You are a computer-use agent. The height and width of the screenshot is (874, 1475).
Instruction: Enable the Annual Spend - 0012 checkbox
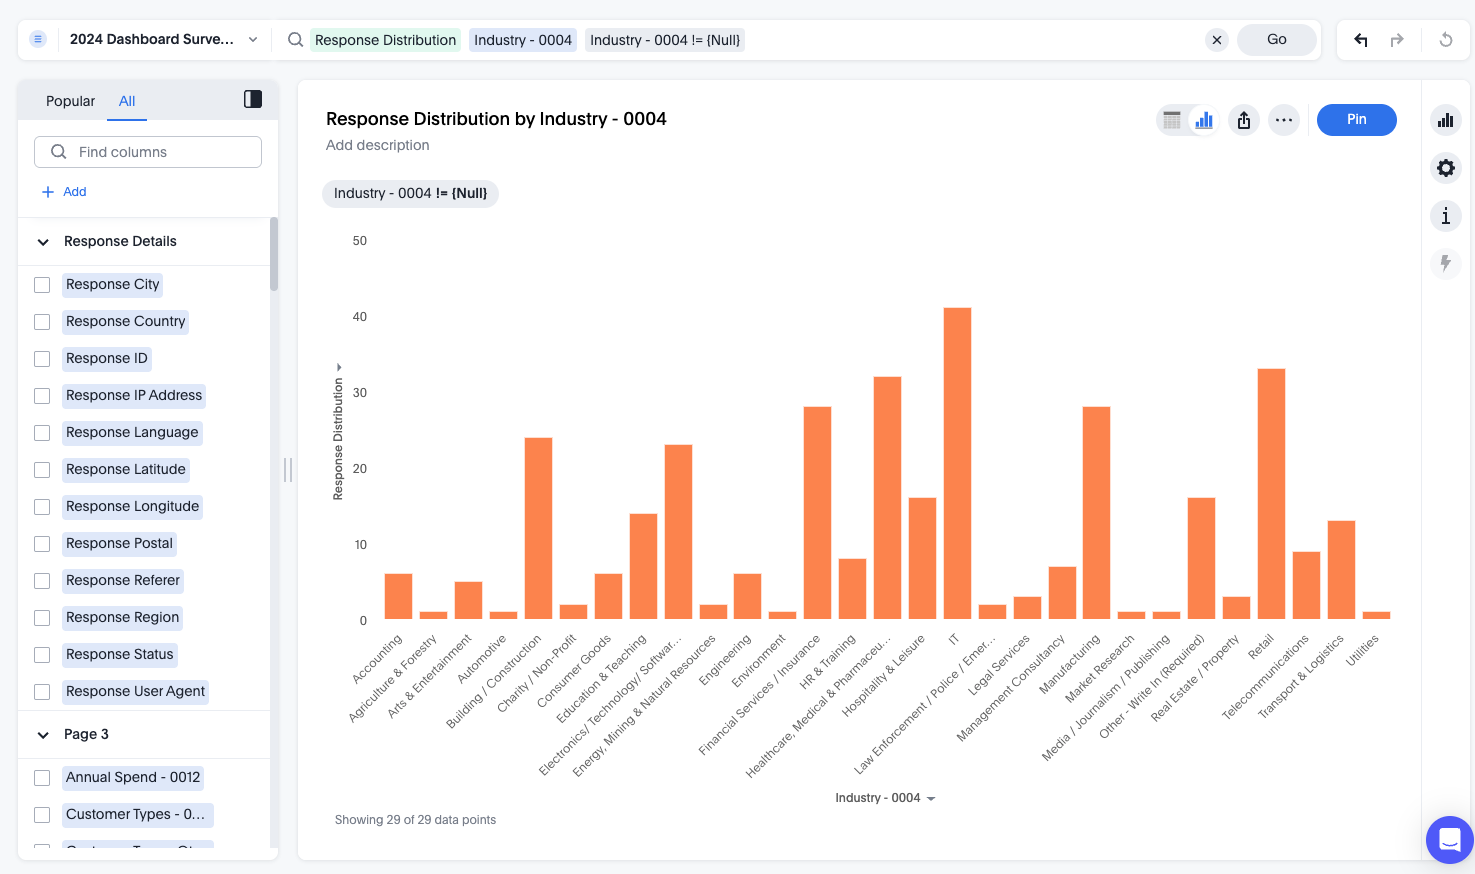[42, 778]
